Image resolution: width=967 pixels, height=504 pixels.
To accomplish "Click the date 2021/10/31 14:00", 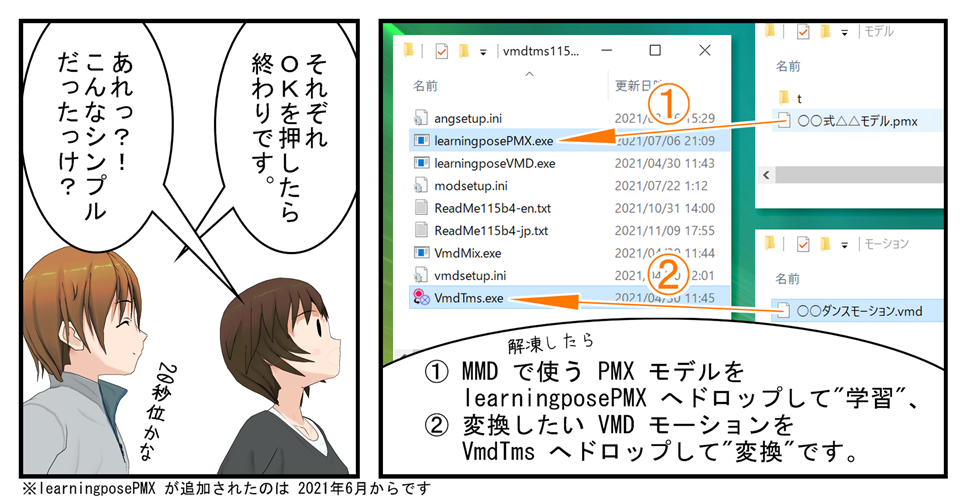I will pyautogui.click(x=664, y=208).
